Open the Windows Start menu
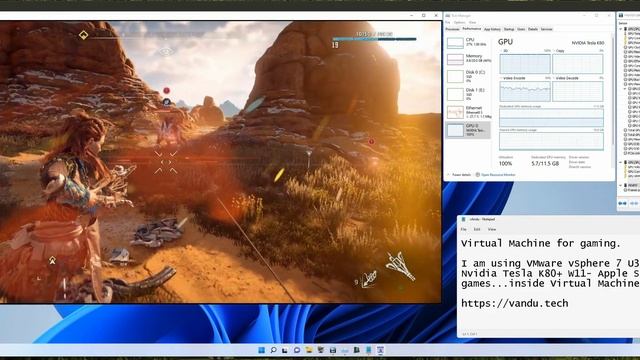 click(x=262, y=350)
